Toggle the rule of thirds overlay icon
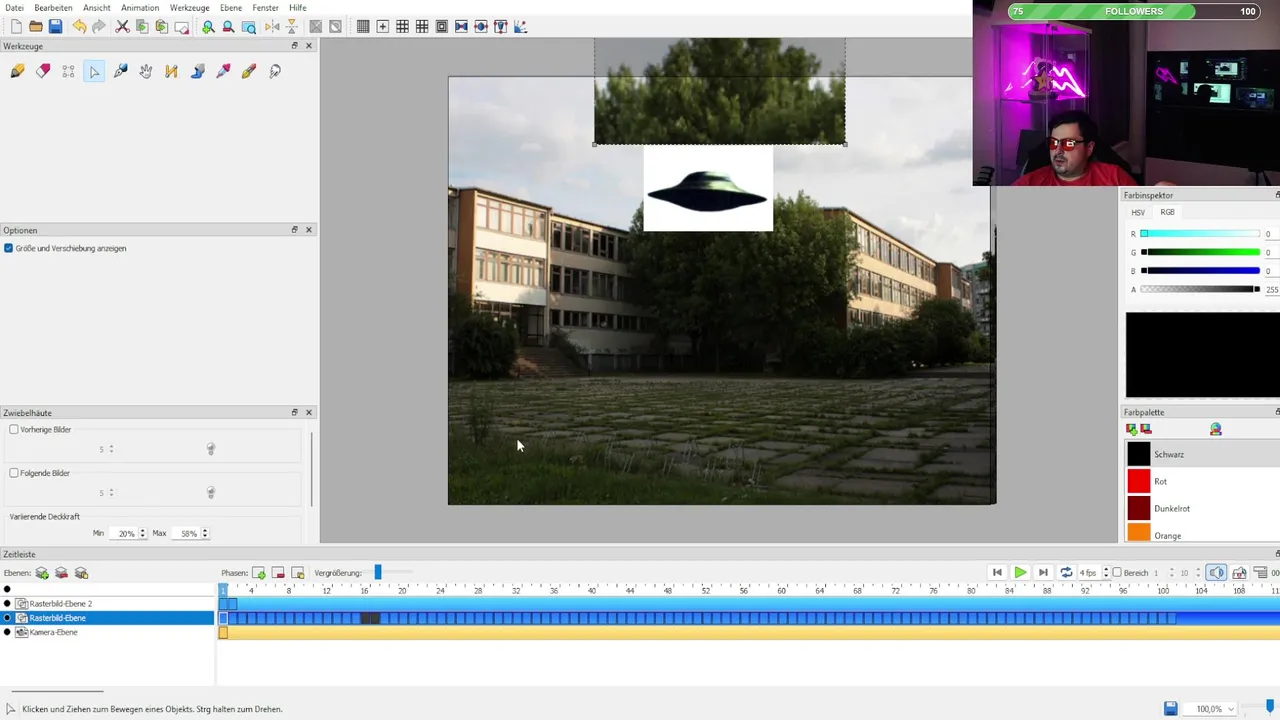The width and height of the screenshot is (1280, 720). point(402,27)
